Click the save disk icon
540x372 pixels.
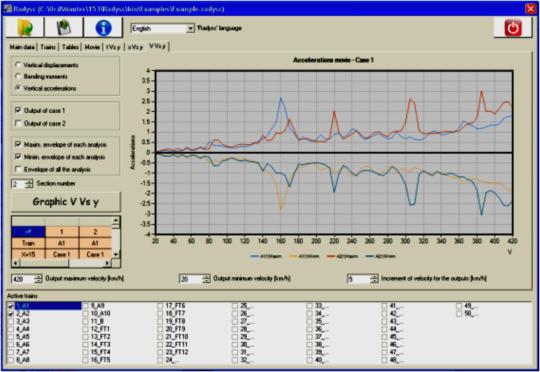(63, 28)
